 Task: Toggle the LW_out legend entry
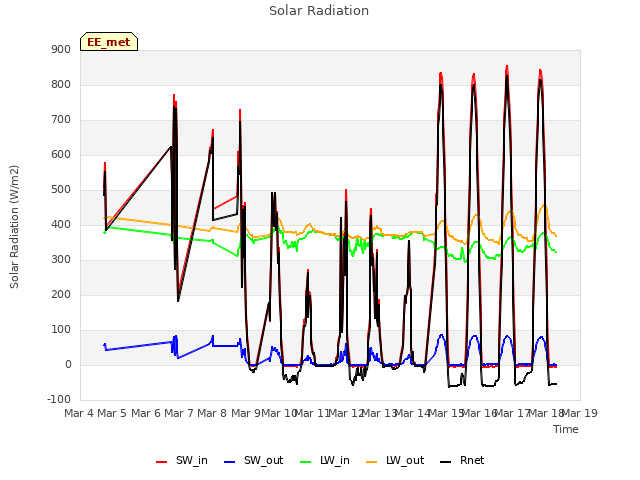[395, 461]
